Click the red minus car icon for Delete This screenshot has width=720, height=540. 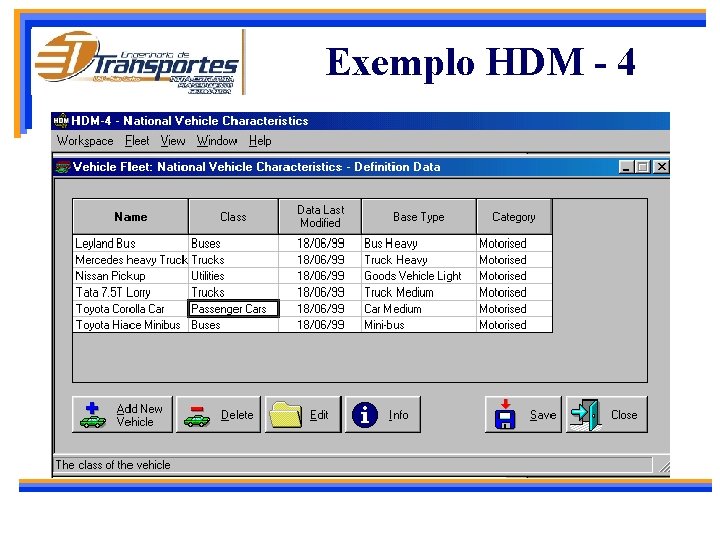pyautogui.click(x=197, y=416)
